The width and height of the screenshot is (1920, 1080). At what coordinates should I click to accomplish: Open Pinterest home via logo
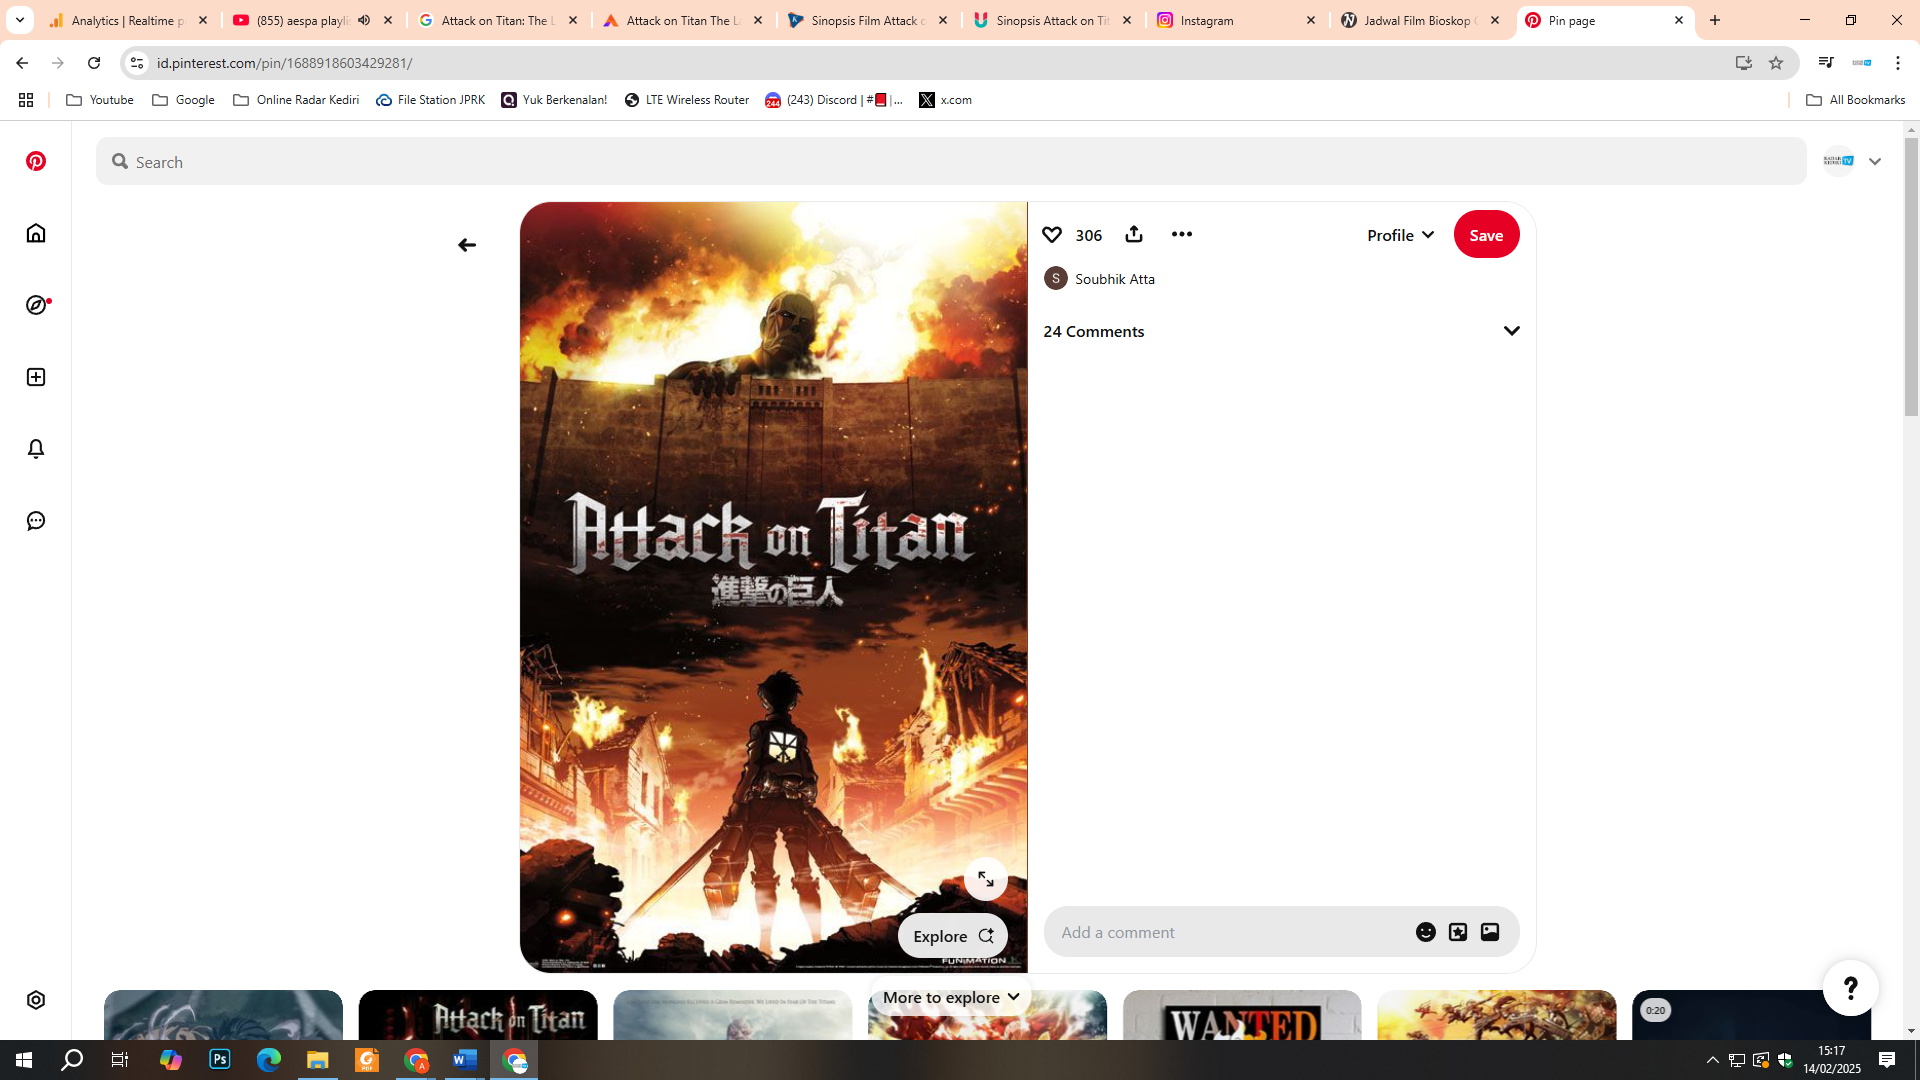pyautogui.click(x=36, y=161)
